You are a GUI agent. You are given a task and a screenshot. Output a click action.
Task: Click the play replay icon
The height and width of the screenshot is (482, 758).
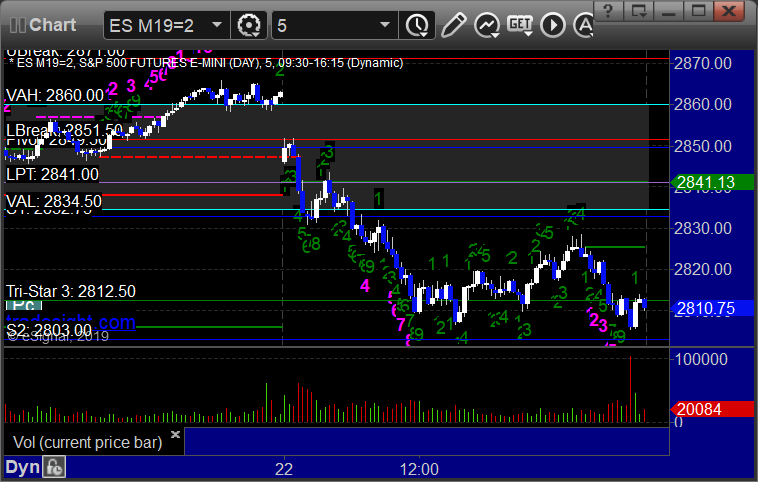pyautogui.click(x=553, y=25)
